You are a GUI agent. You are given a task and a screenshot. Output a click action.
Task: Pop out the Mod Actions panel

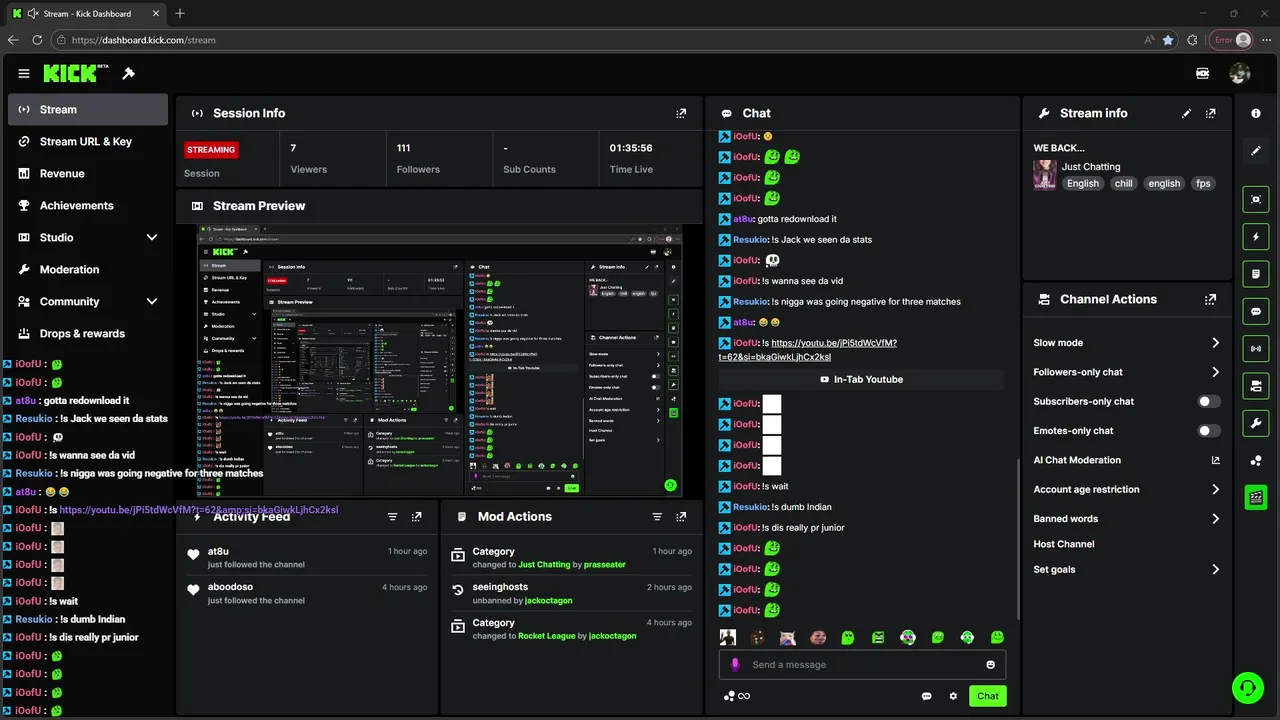(x=681, y=517)
